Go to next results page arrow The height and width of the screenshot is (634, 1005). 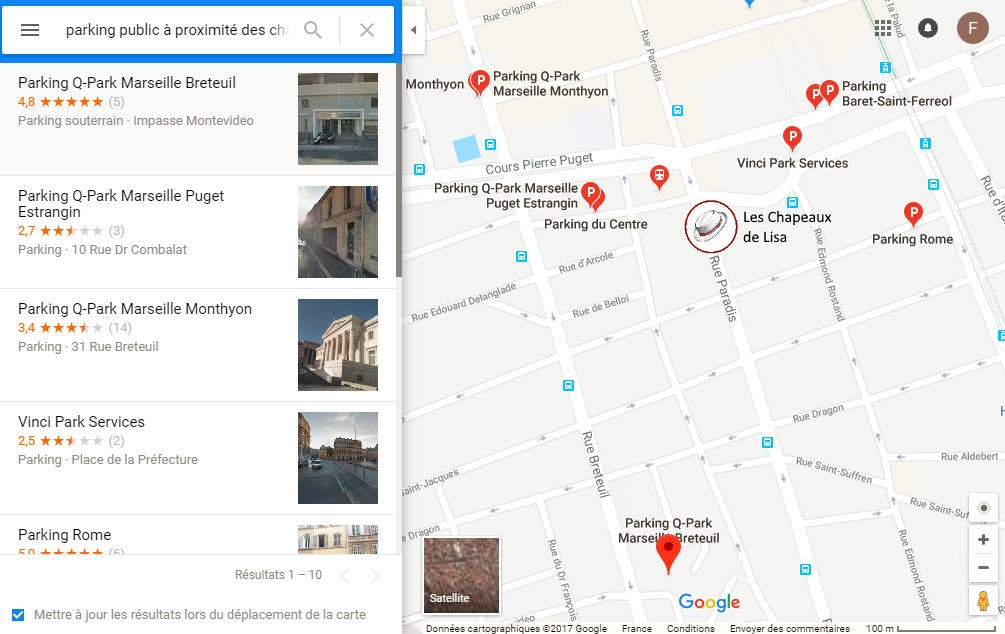click(x=375, y=576)
